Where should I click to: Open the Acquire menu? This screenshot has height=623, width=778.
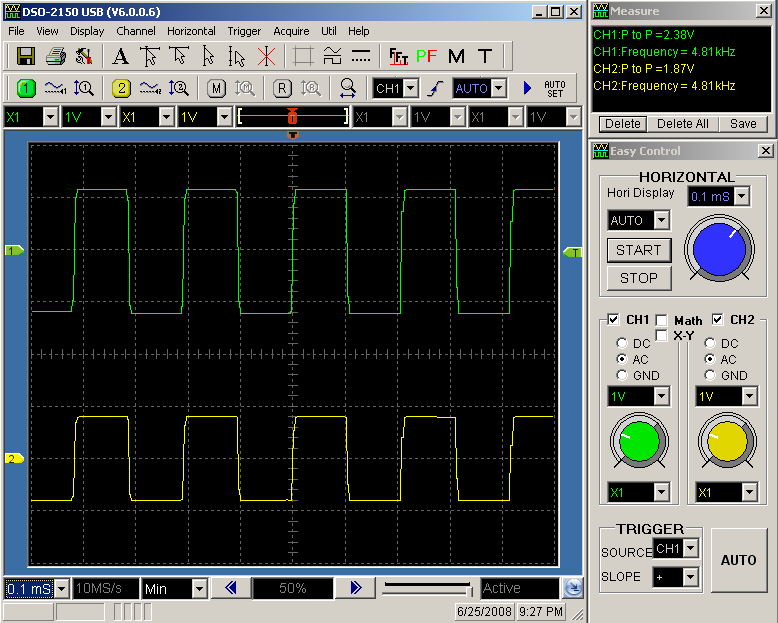coord(290,31)
